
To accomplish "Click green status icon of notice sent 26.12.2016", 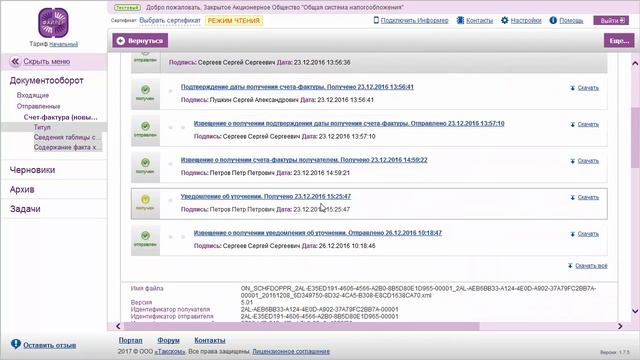I will click(145, 236).
